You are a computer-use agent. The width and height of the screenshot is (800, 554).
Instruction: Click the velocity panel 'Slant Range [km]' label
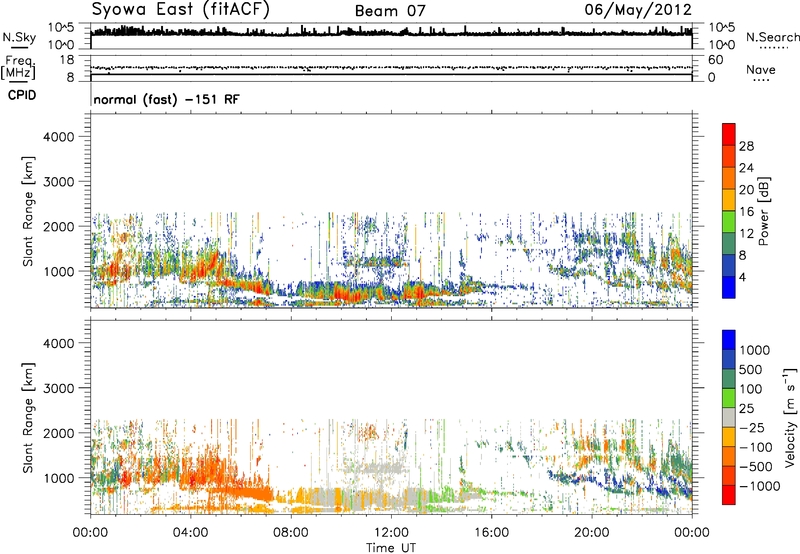28,418
